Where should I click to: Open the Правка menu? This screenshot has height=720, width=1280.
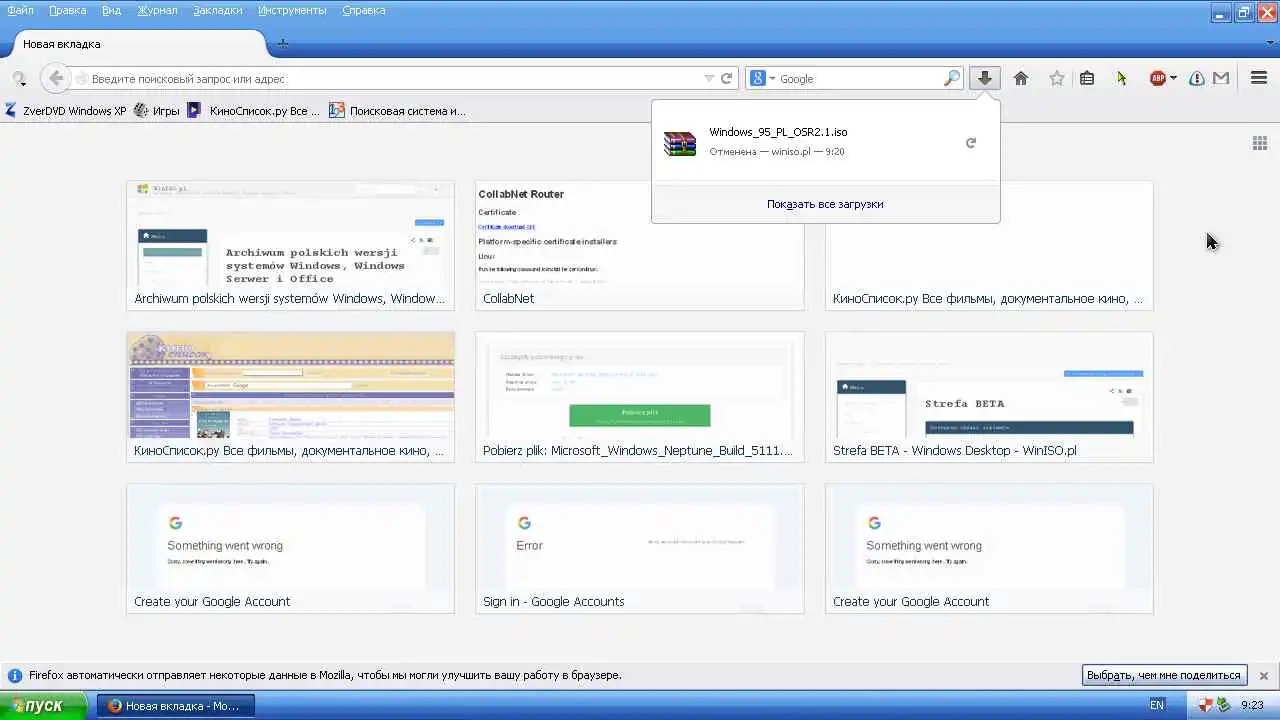pyautogui.click(x=67, y=10)
